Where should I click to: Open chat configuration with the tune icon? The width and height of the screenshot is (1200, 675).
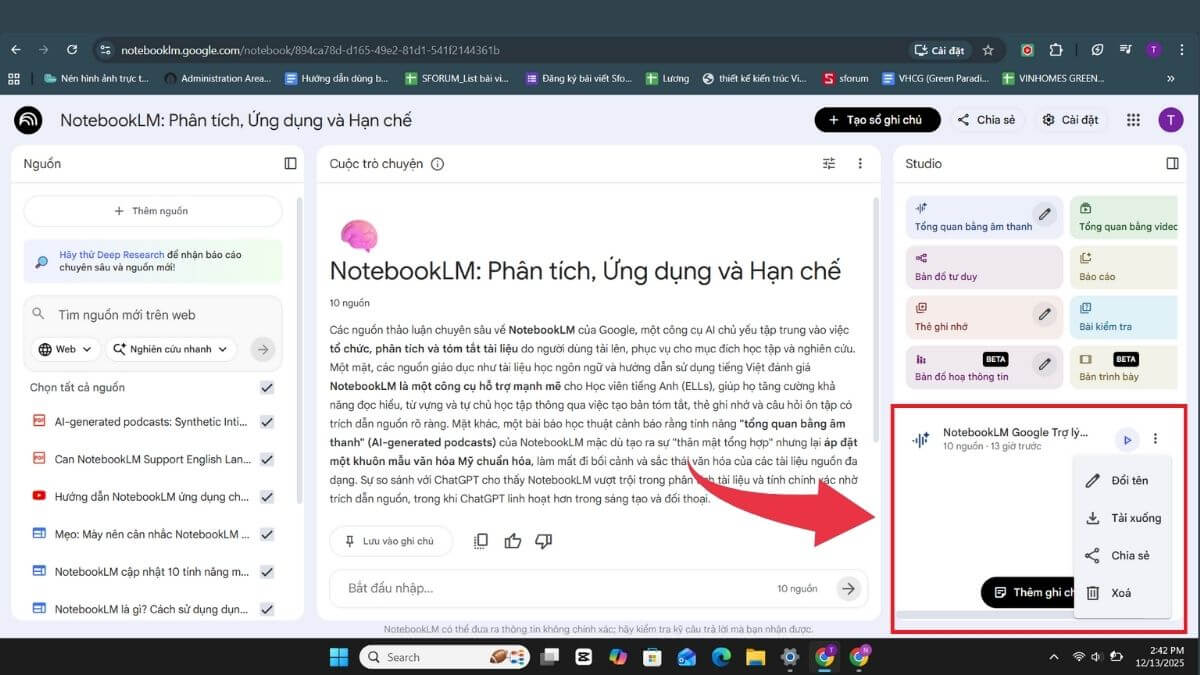tap(828, 163)
